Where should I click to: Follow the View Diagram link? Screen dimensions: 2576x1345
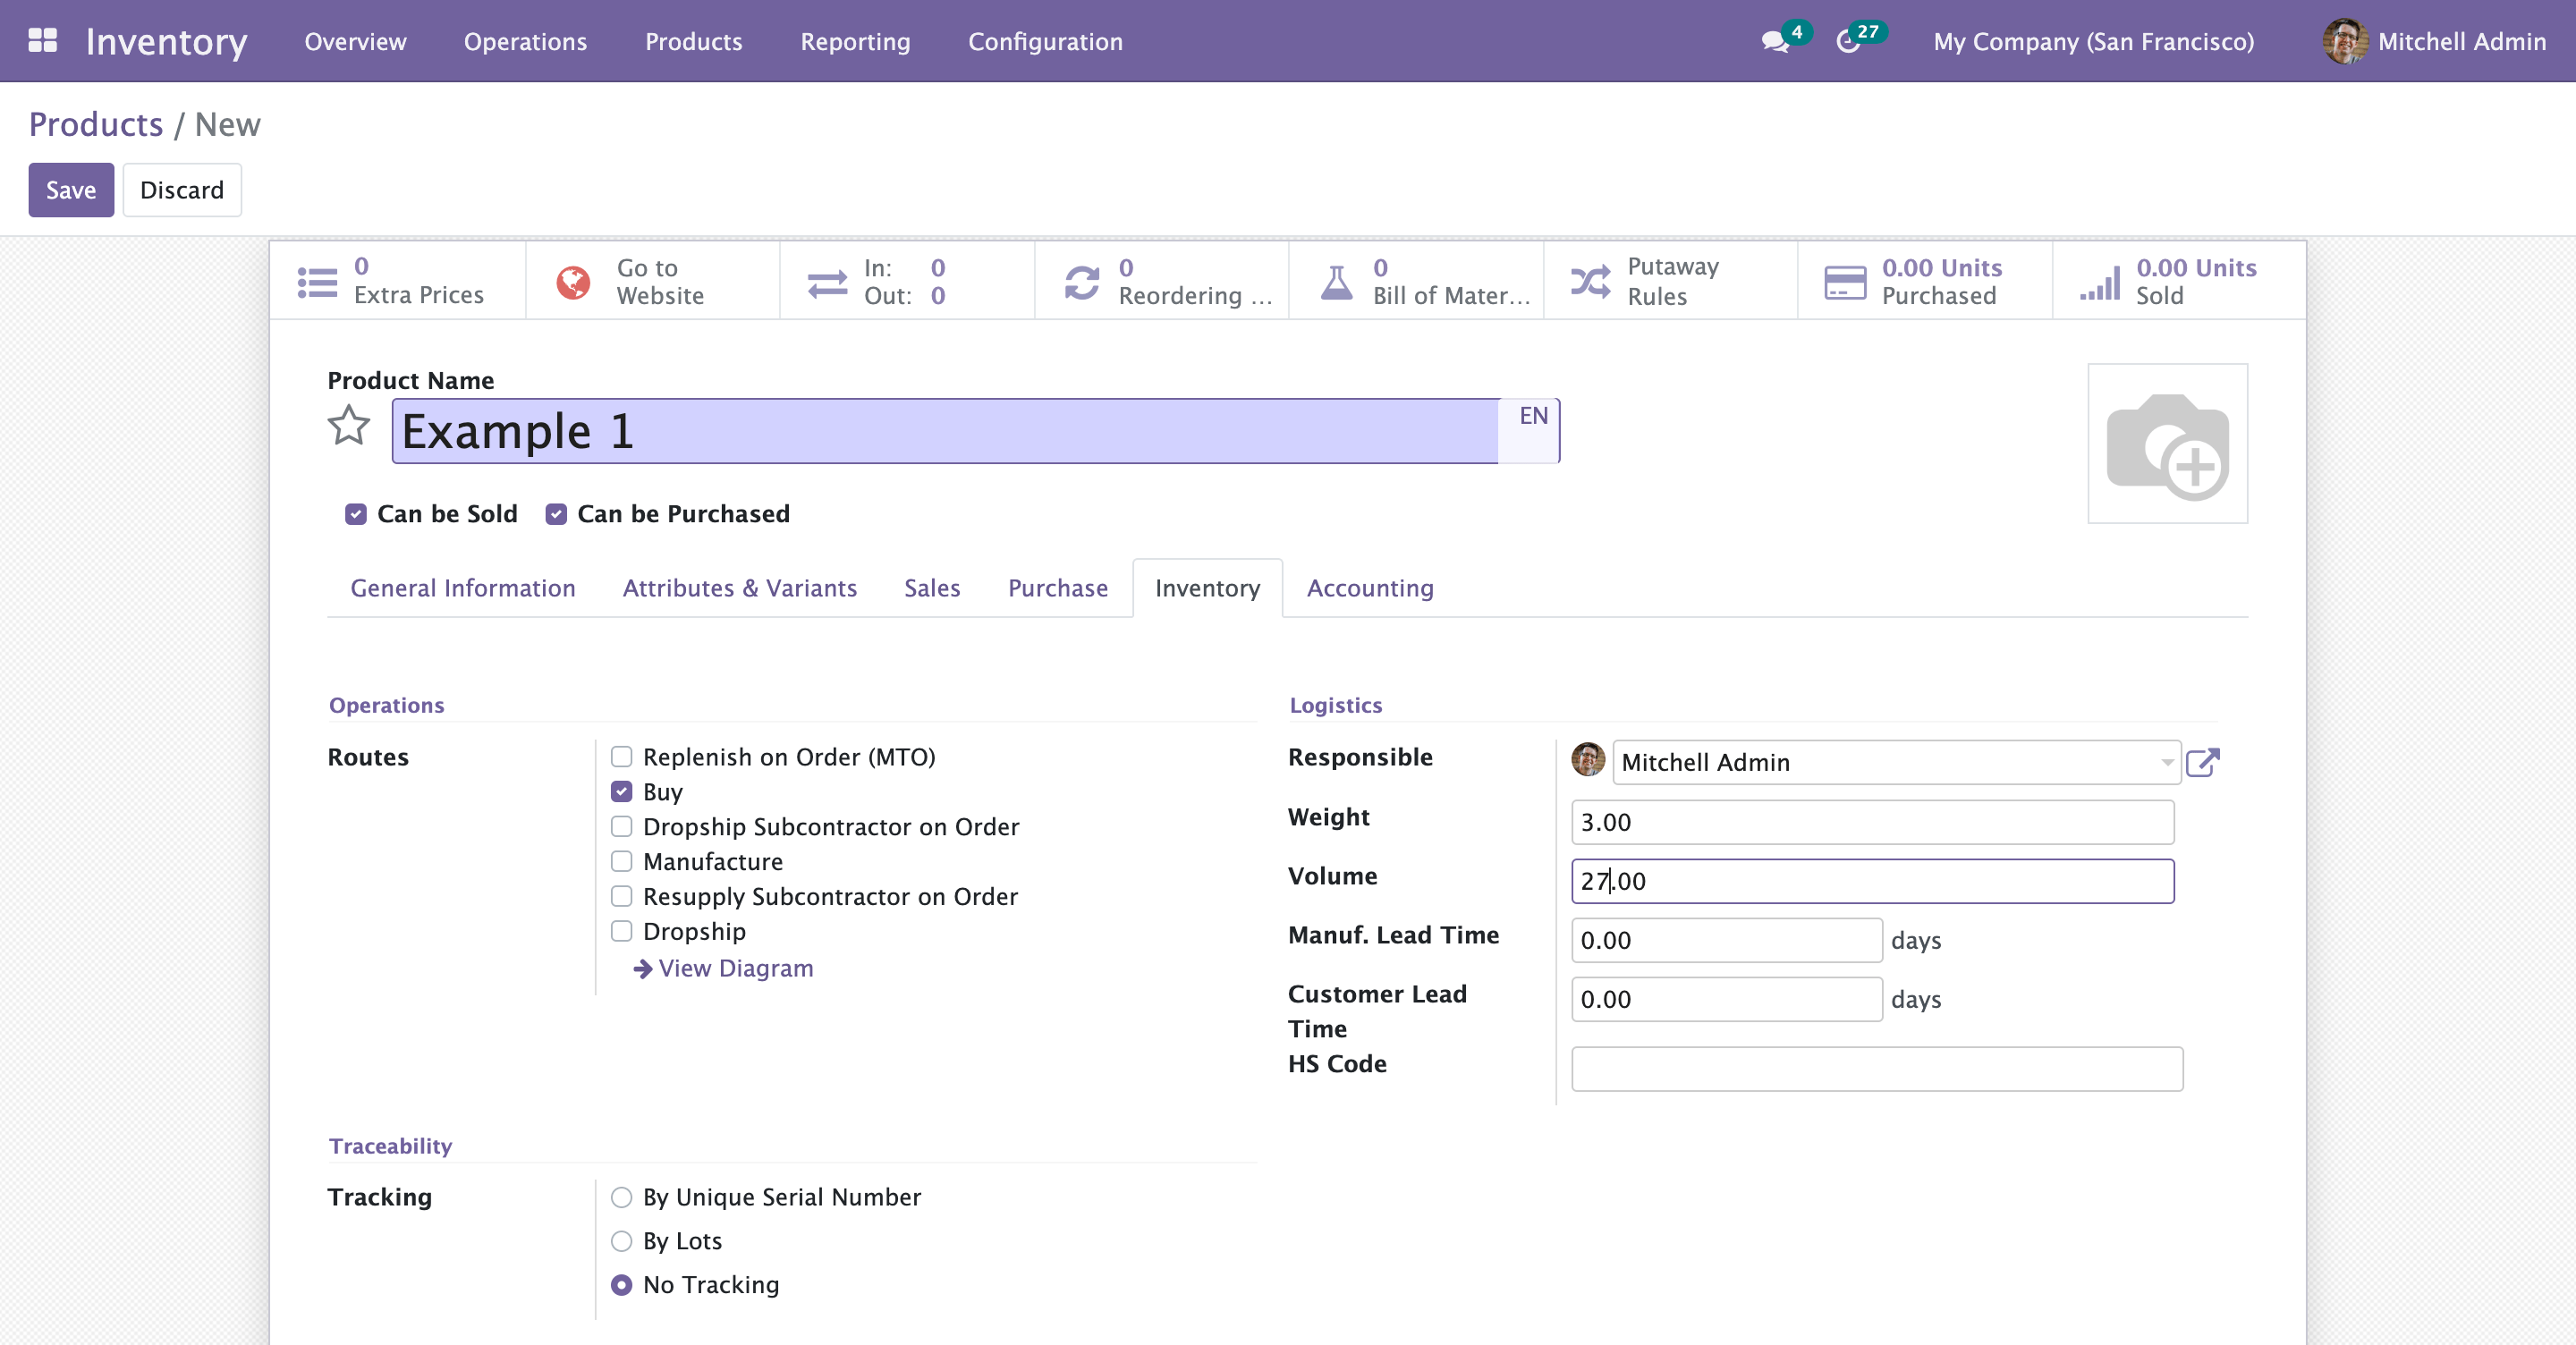pos(735,968)
